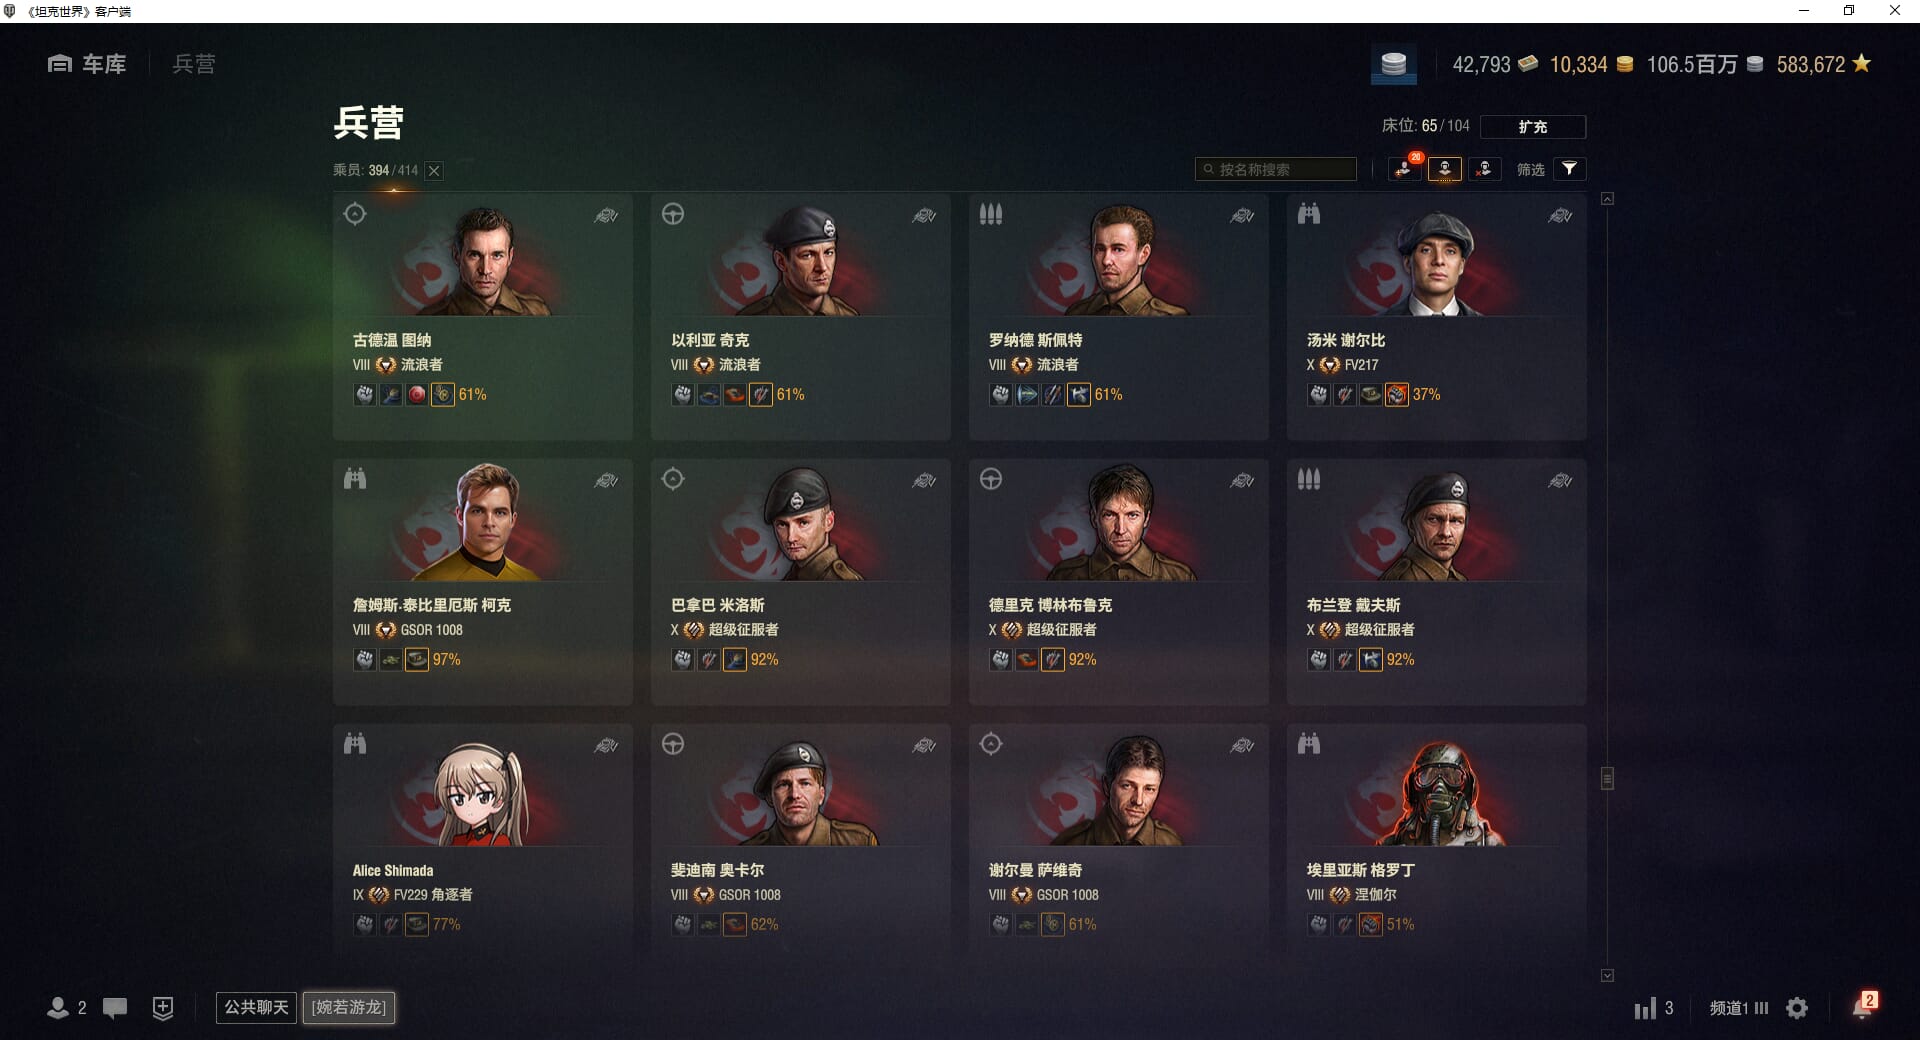The image size is (1920, 1040).
Task: Open notifications bell with badge
Action: click(x=1863, y=1006)
